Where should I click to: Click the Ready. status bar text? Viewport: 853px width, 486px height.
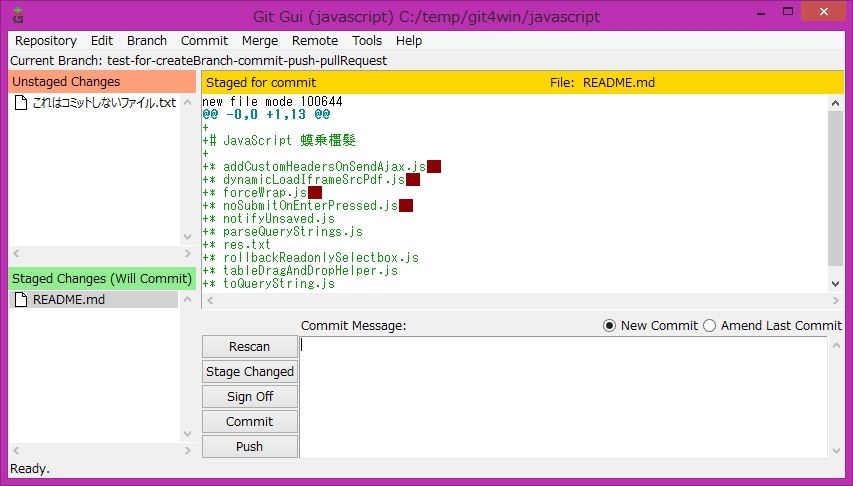pos(30,469)
